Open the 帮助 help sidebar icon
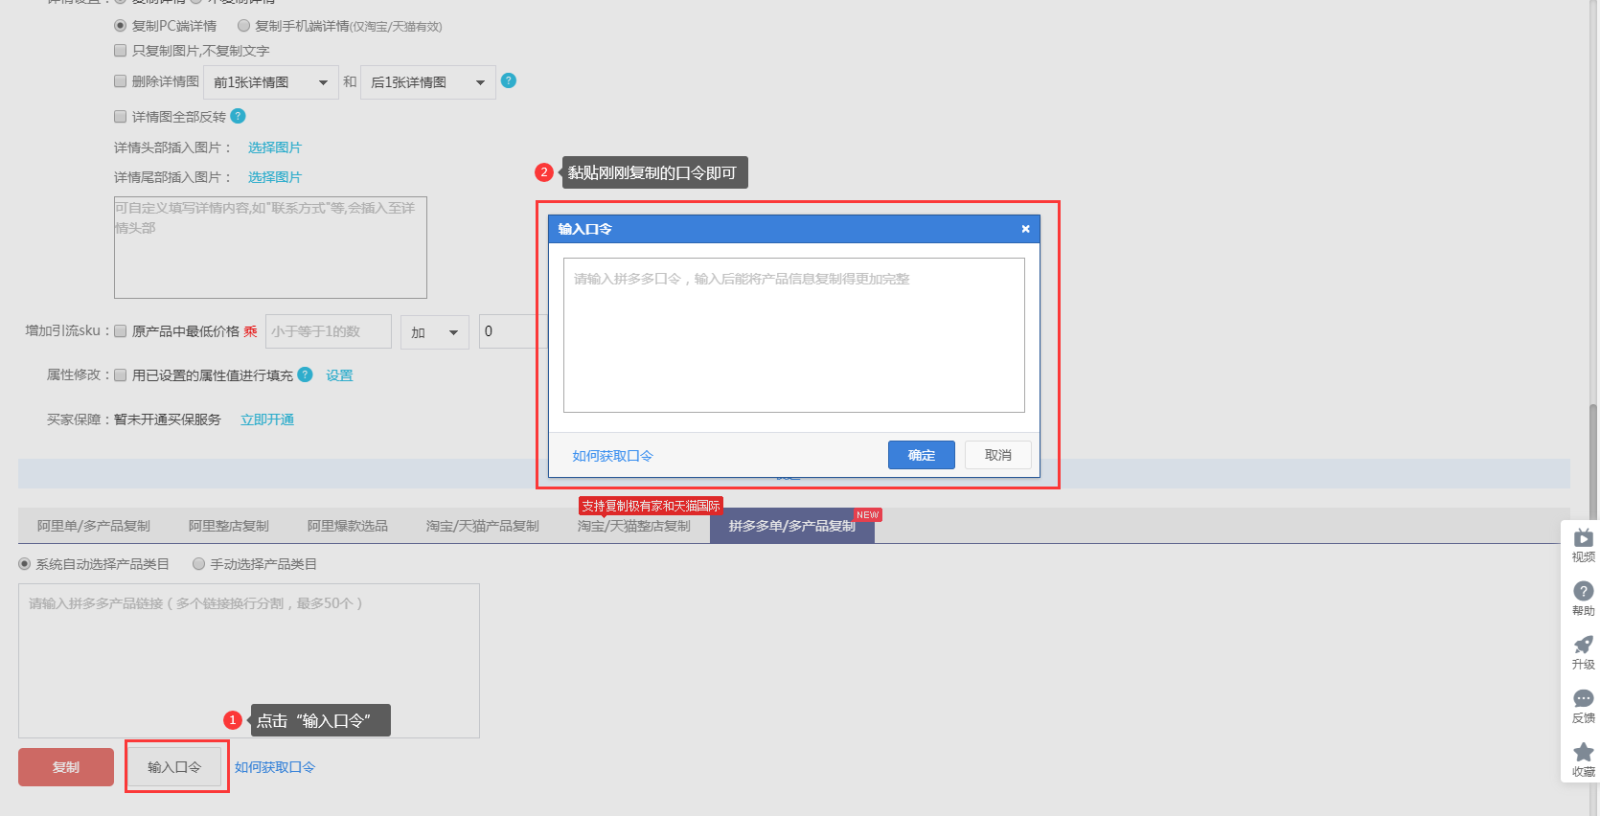 (x=1583, y=599)
